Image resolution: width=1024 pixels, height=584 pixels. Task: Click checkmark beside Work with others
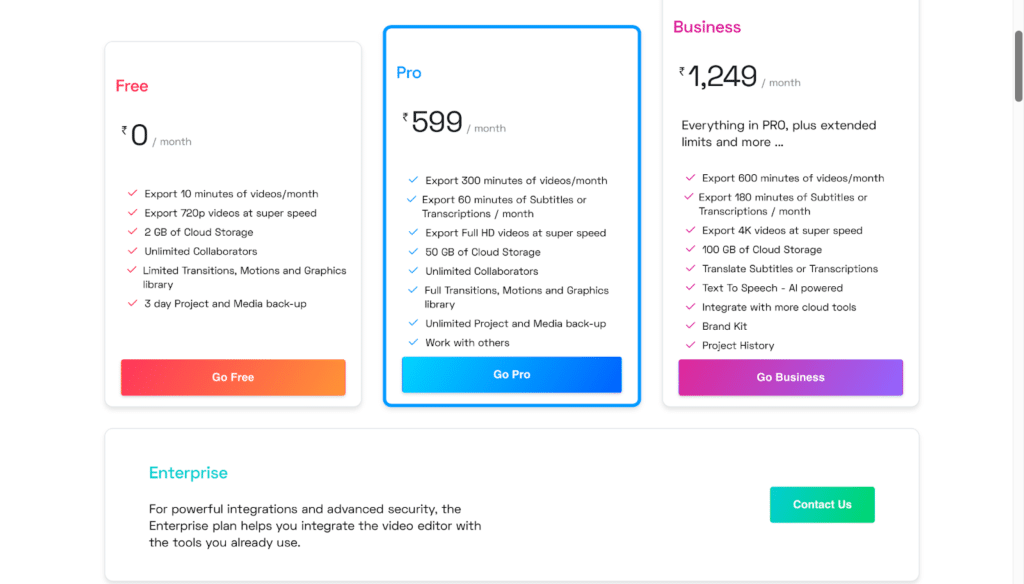tap(413, 342)
